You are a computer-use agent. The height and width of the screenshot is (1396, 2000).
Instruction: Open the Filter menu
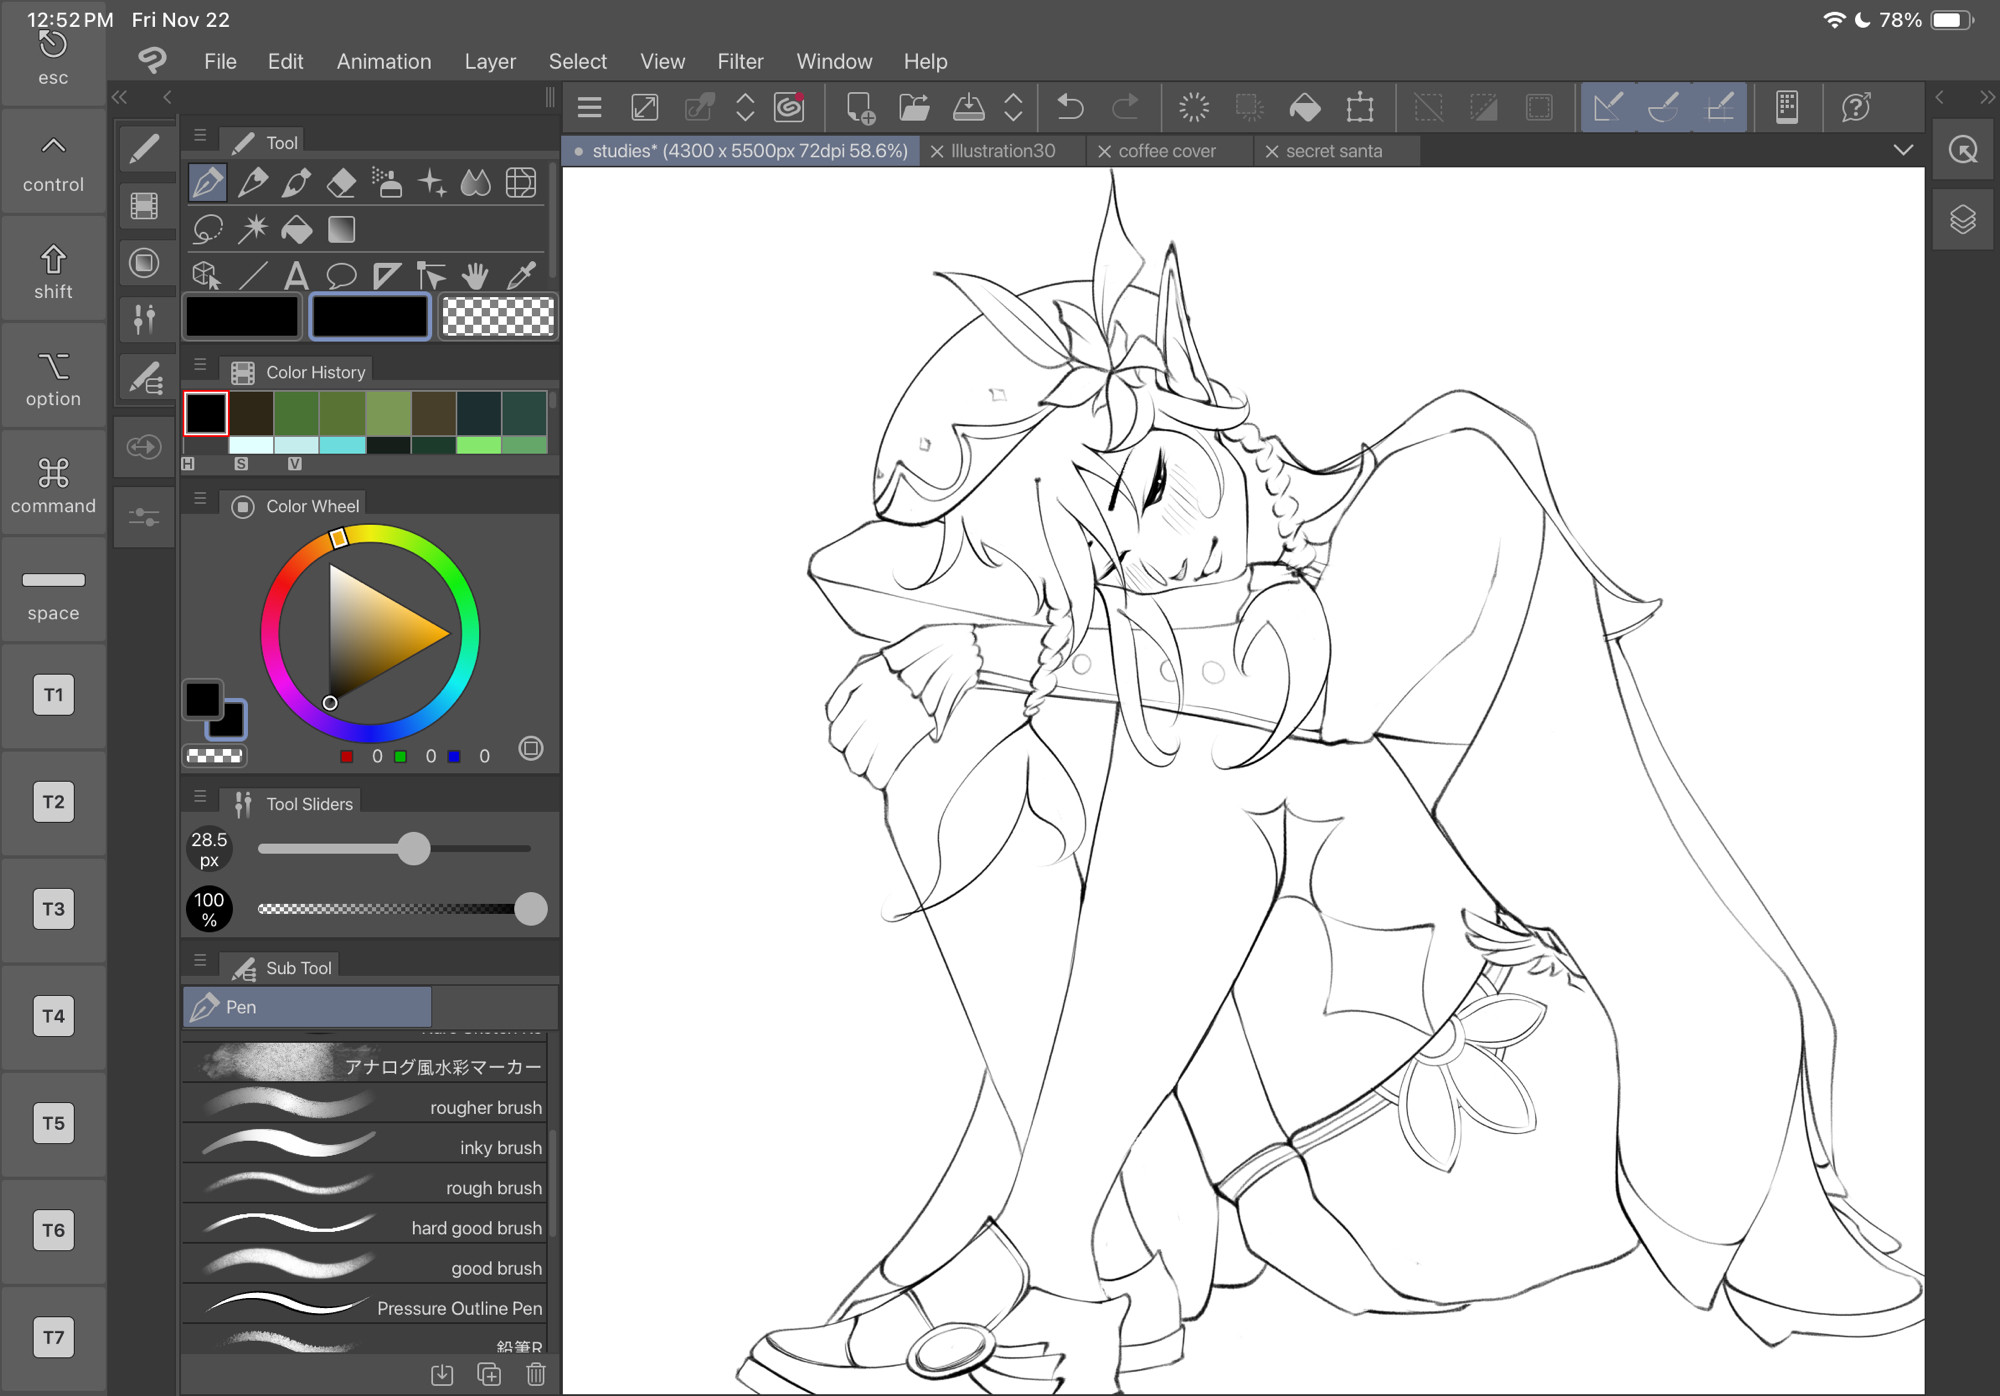[740, 61]
